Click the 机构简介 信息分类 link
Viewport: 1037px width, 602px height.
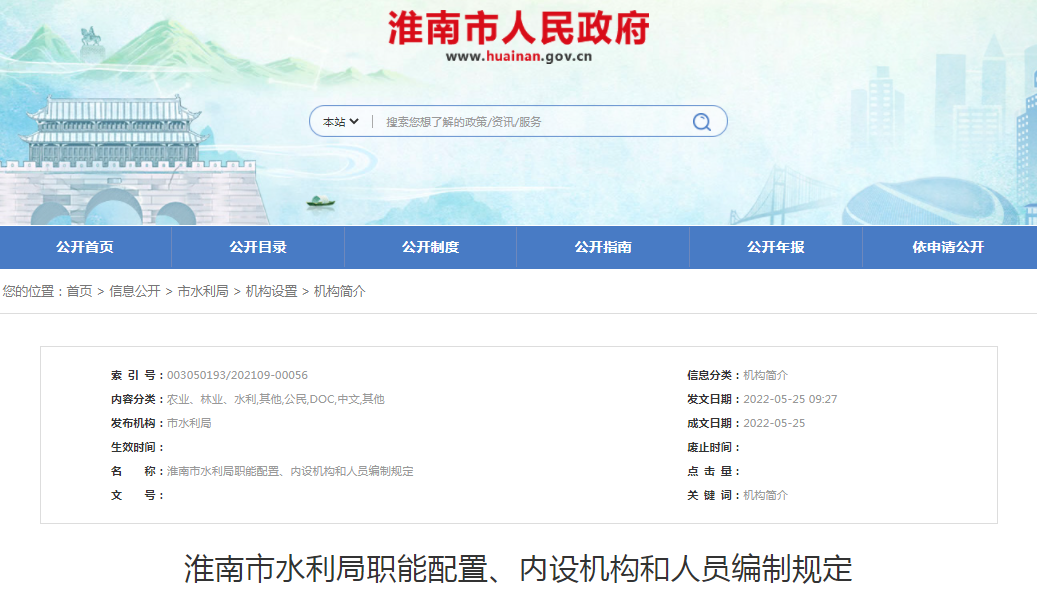coord(766,374)
